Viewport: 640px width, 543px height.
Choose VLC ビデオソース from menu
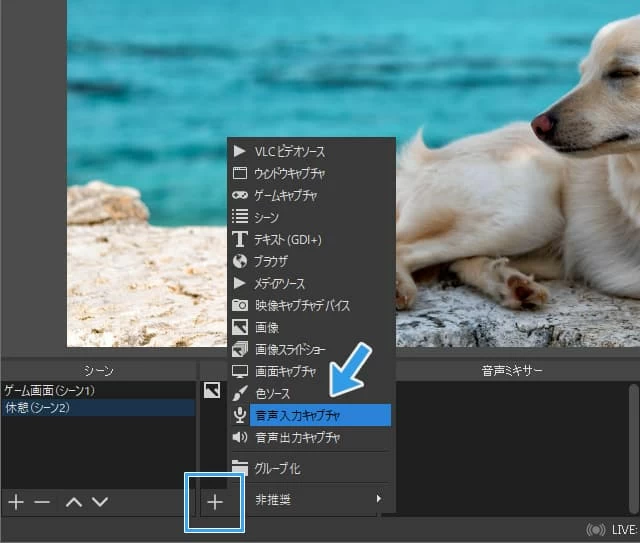point(311,151)
